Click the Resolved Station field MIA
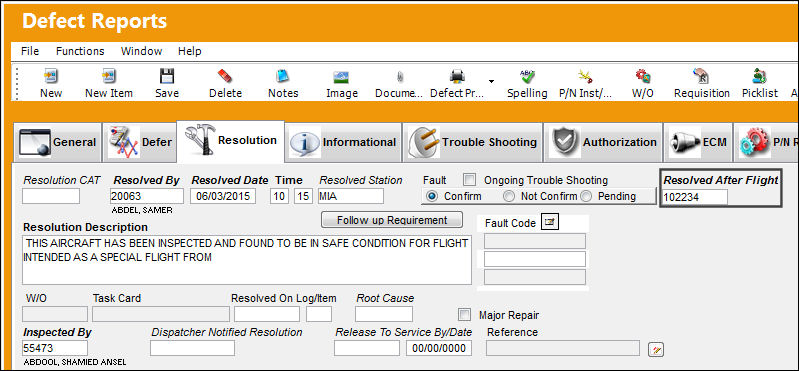Image resolution: width=799 pixels, height=371 pixels. pos(351,196)
